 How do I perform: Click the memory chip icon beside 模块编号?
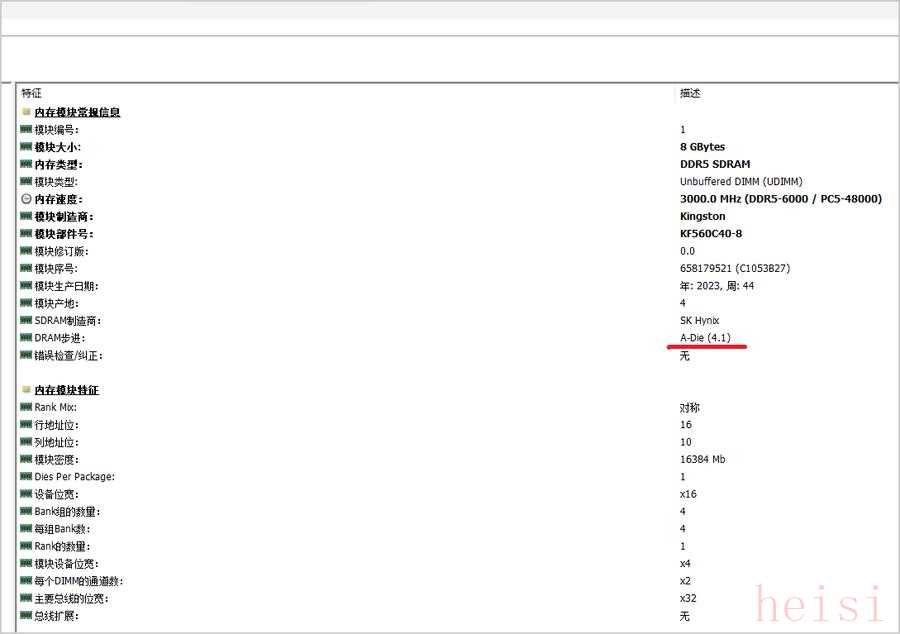(x=26, y=129)
